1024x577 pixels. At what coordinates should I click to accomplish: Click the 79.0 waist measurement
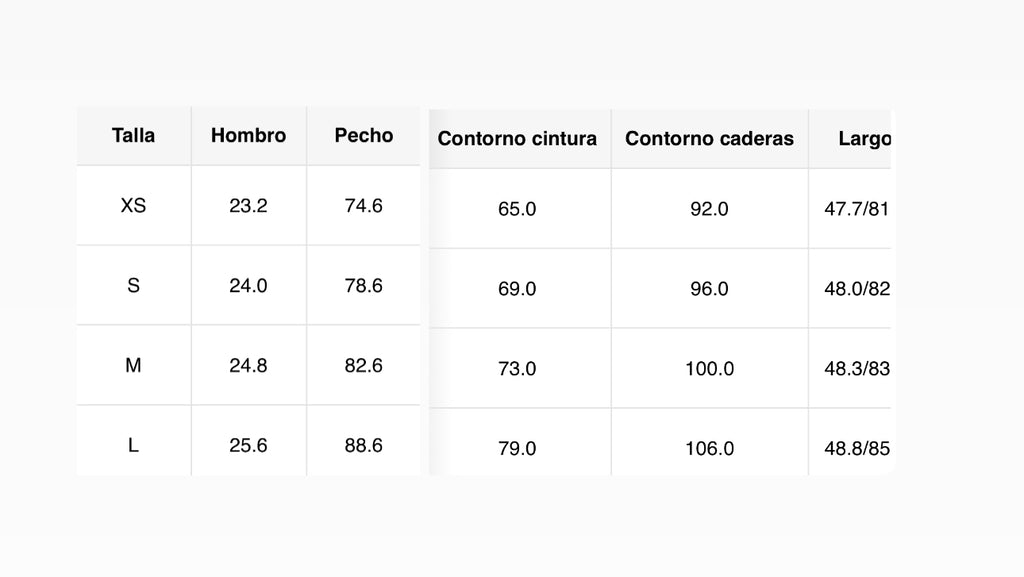coord(517,449)
